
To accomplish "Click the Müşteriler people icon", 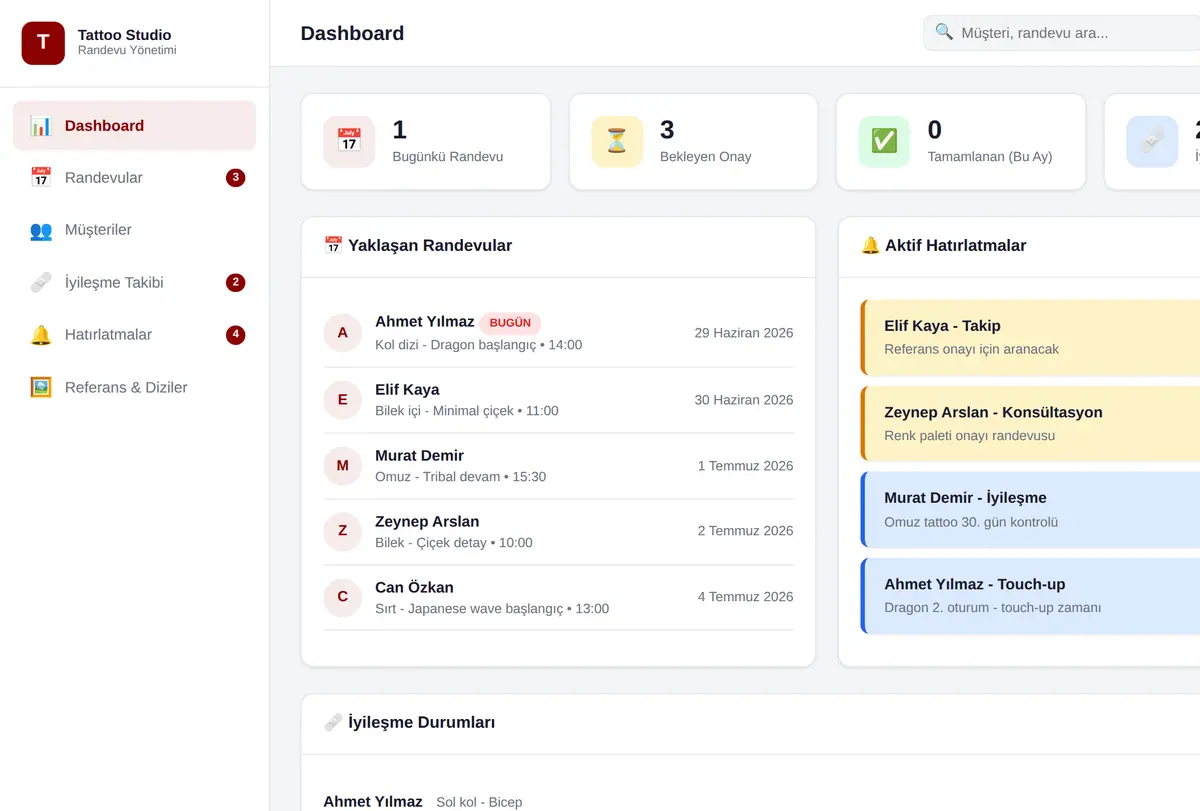I will (41, 230).
